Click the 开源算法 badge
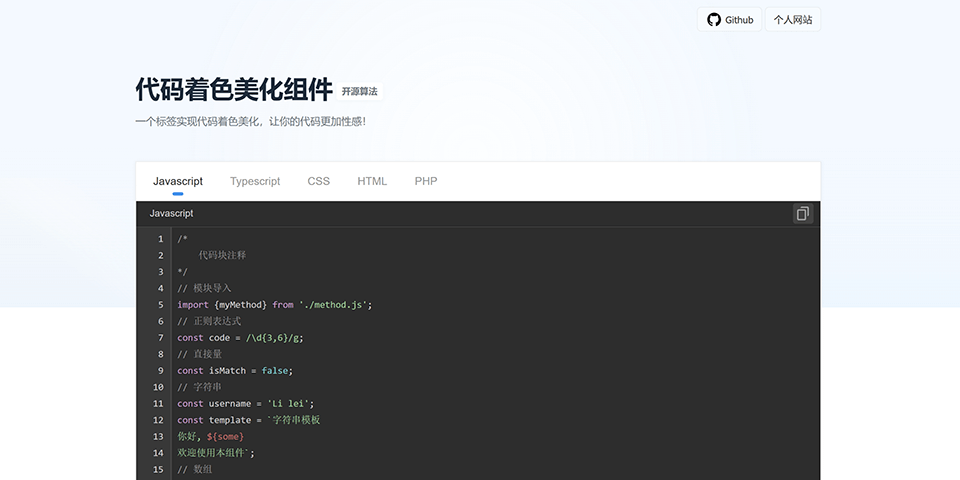 [360, 91]
